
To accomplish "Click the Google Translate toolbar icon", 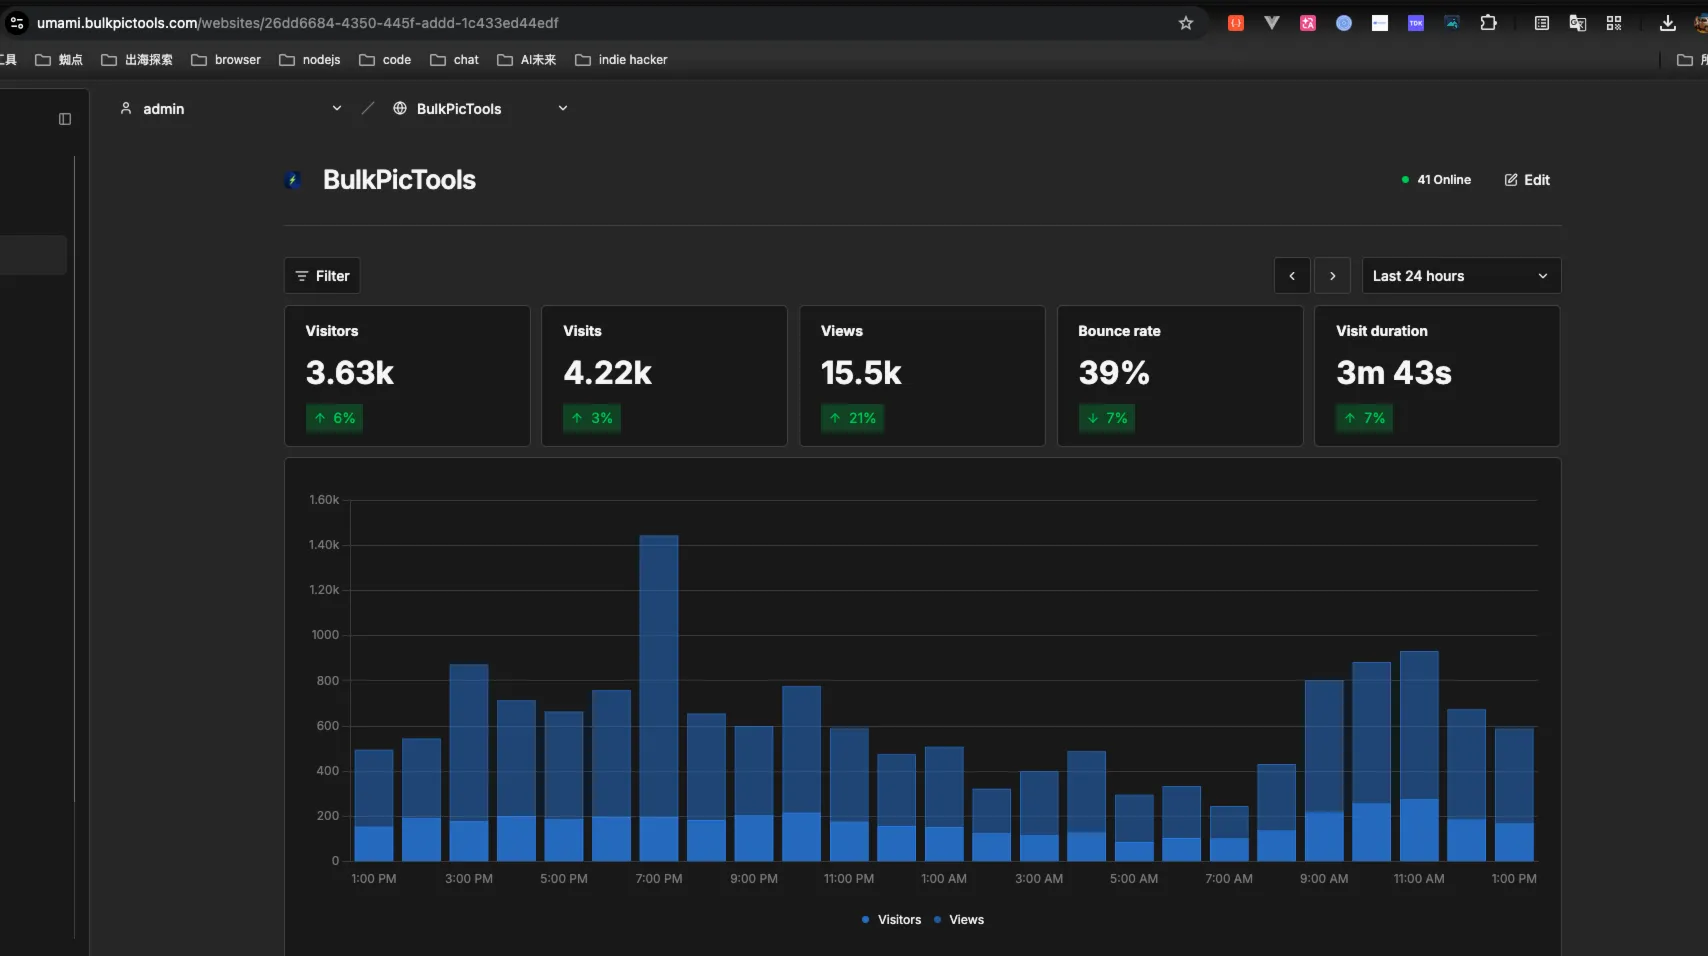I will tap(1578, 23).
